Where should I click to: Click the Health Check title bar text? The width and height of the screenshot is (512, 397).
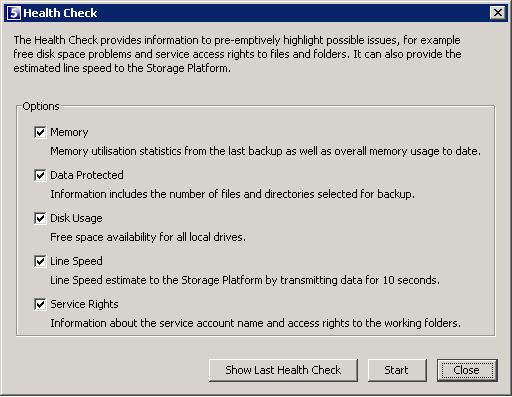click(x=60, y=13)
